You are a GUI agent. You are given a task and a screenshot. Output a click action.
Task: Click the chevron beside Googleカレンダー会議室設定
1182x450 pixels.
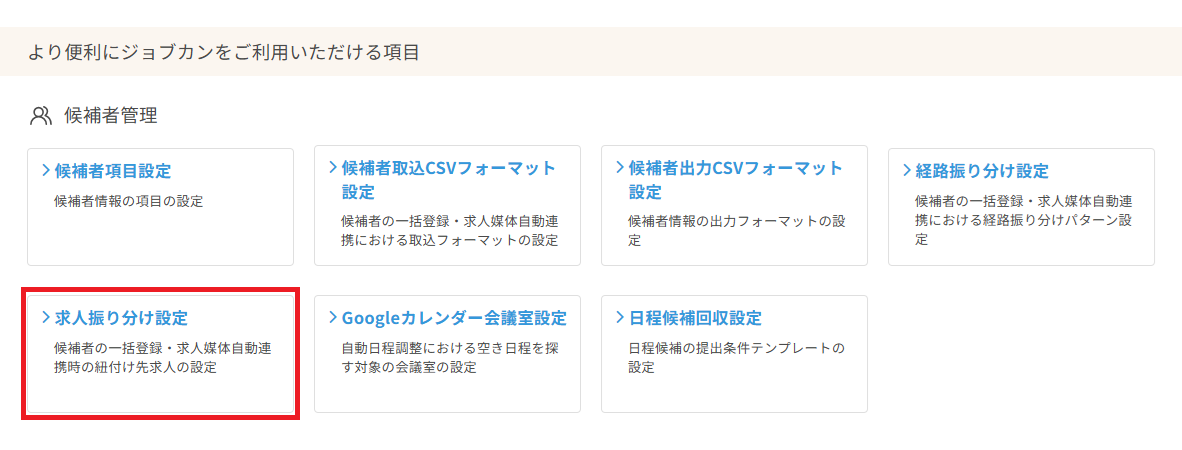[x=333, y=317]
